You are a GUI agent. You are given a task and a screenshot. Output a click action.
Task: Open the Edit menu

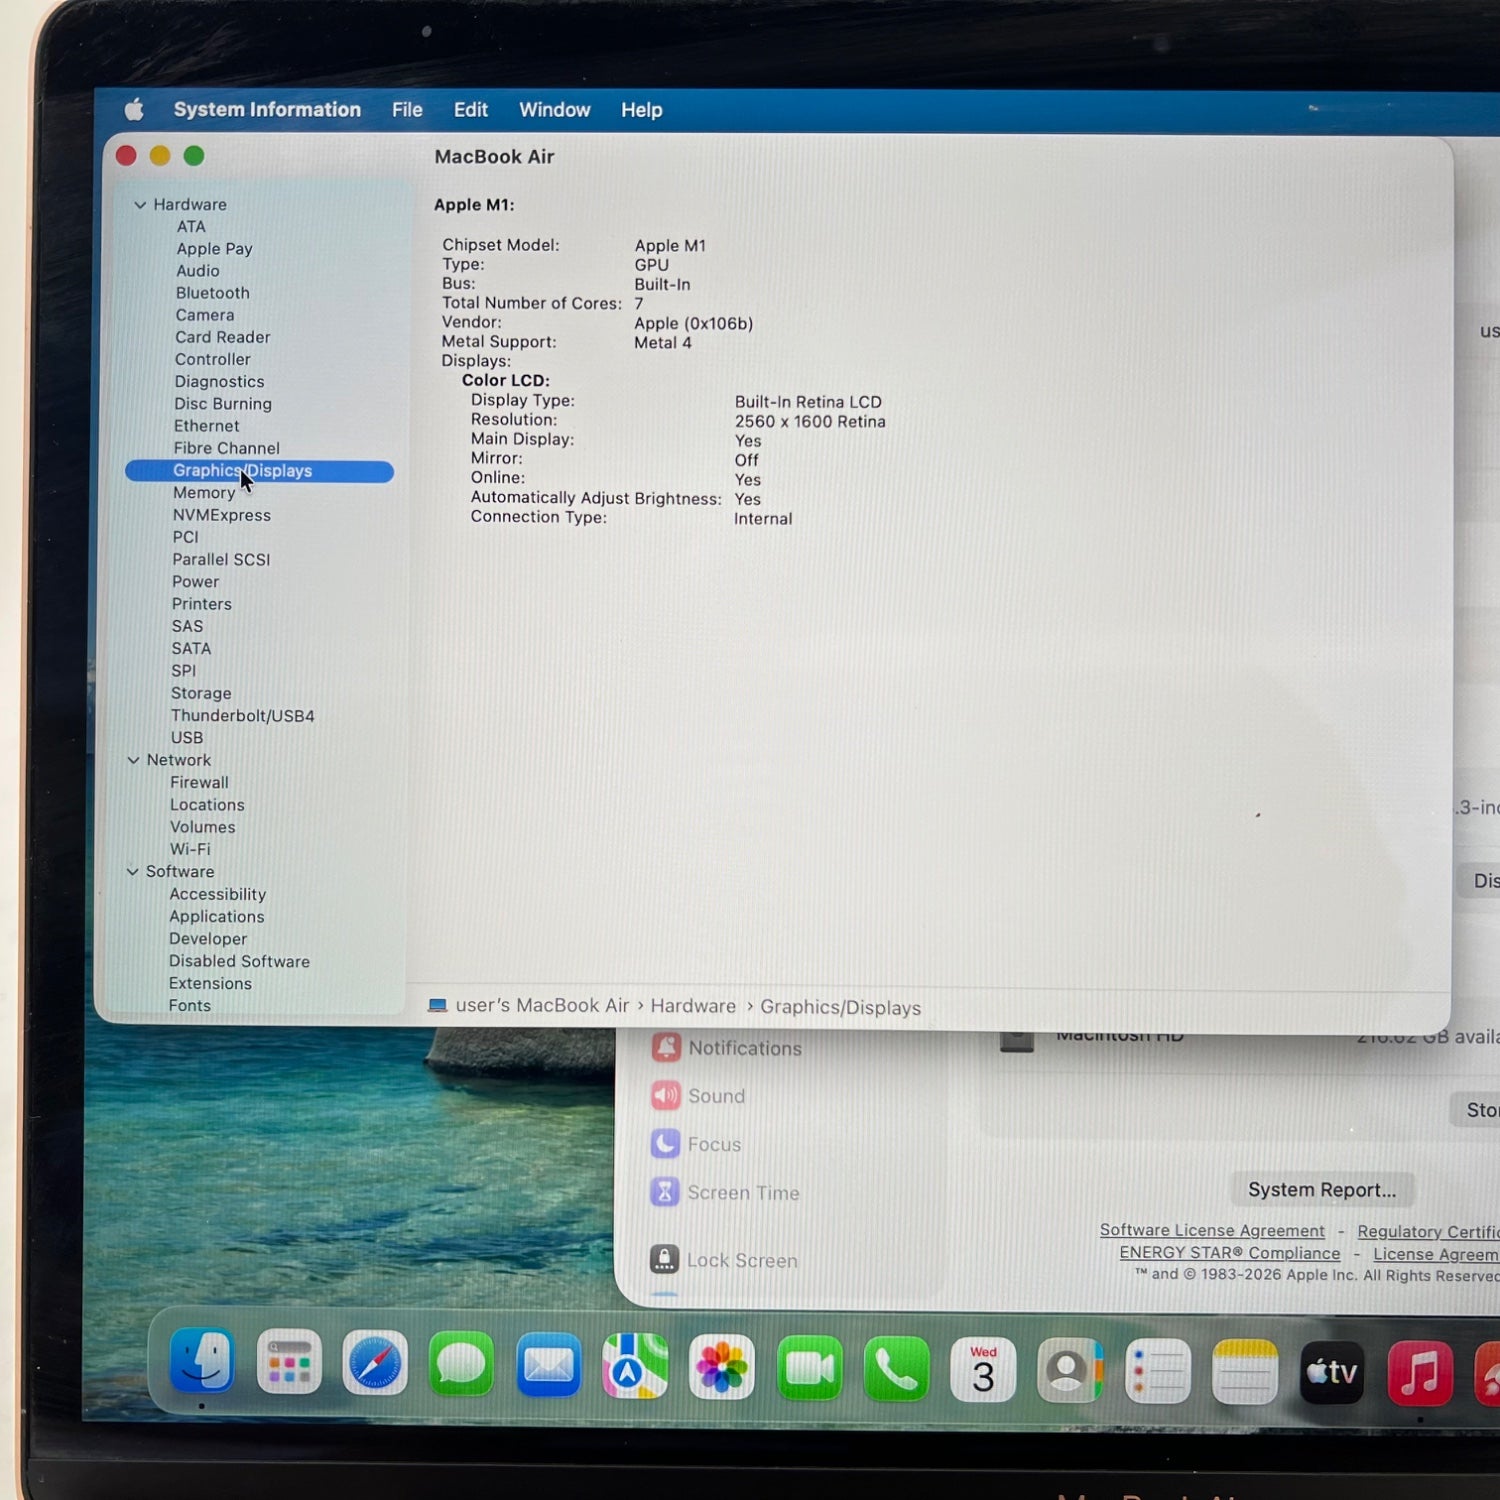click(471, 110)
